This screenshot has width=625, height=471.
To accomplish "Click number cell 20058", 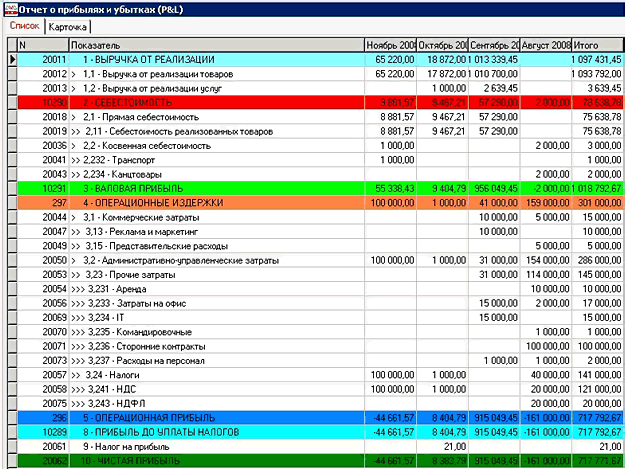I will (x=43, y=389).
